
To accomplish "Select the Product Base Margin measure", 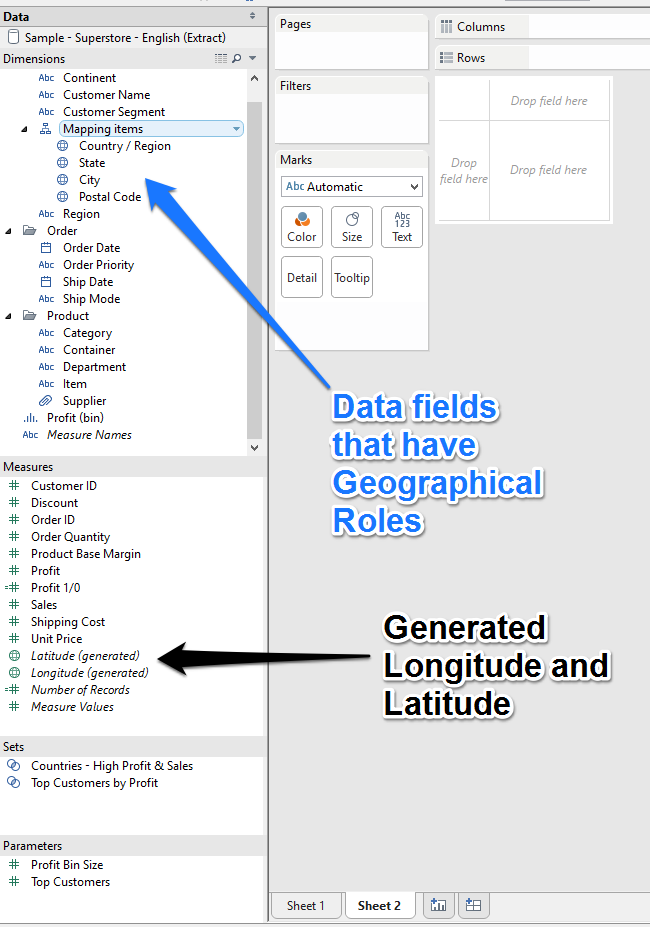I will tap(86, 554).
